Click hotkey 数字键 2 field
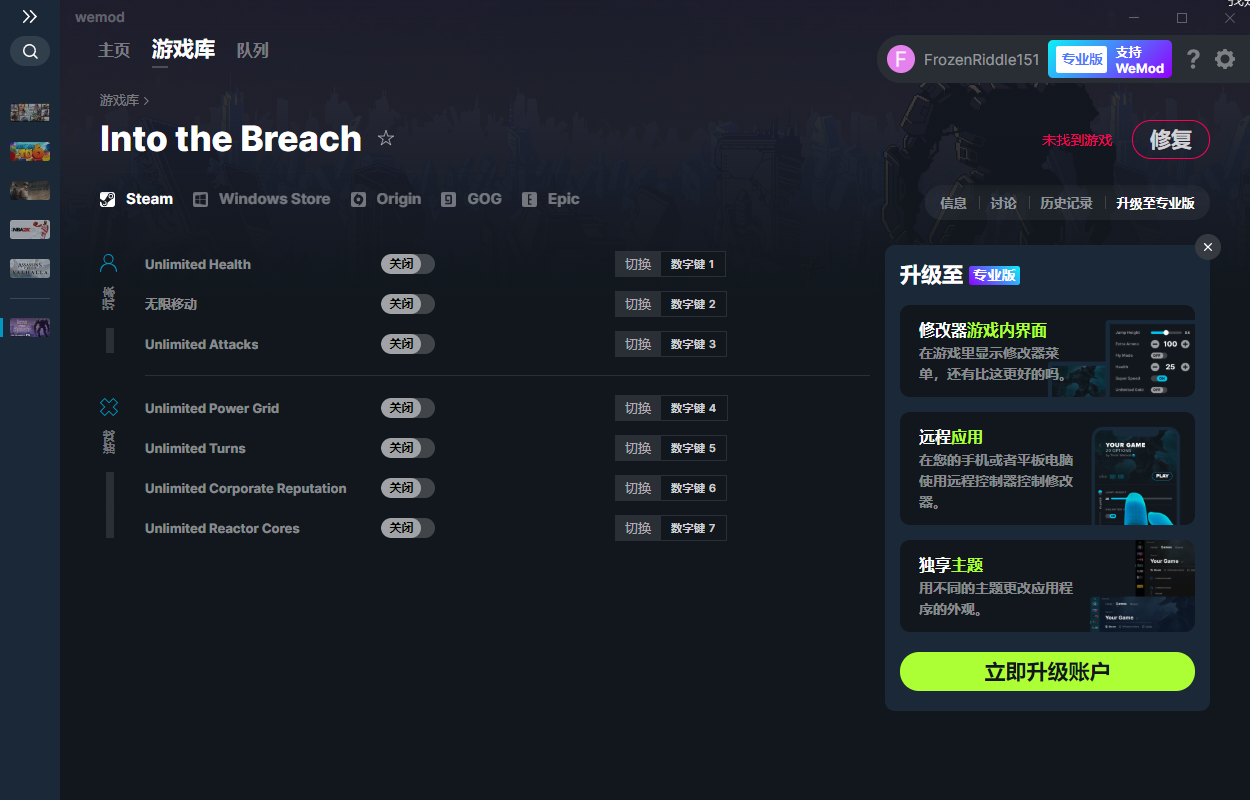Viewport: 1250px width, 800px height. [x=693, y=304]
